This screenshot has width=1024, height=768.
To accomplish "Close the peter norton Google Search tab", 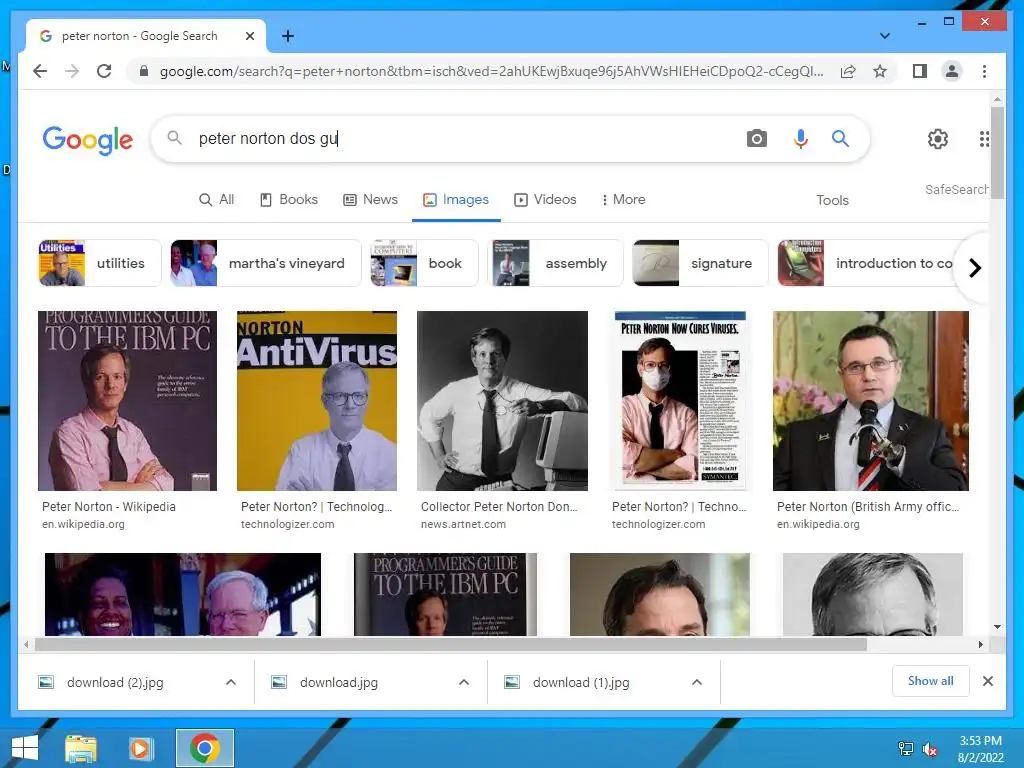I will [249, 36].
